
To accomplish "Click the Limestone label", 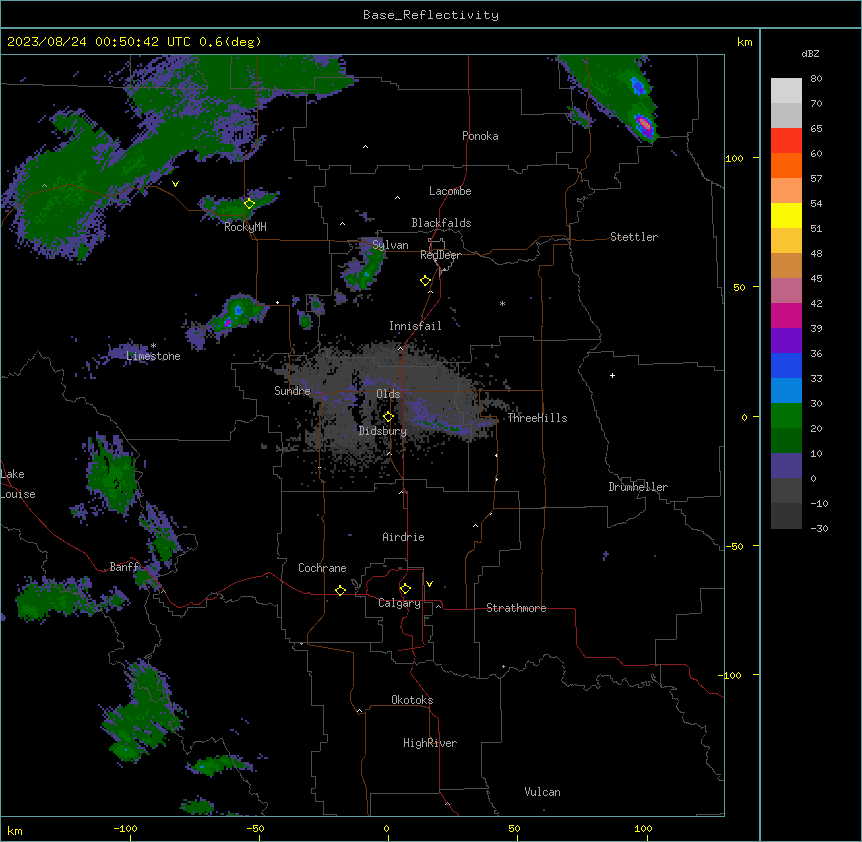I will pos(153,356).
